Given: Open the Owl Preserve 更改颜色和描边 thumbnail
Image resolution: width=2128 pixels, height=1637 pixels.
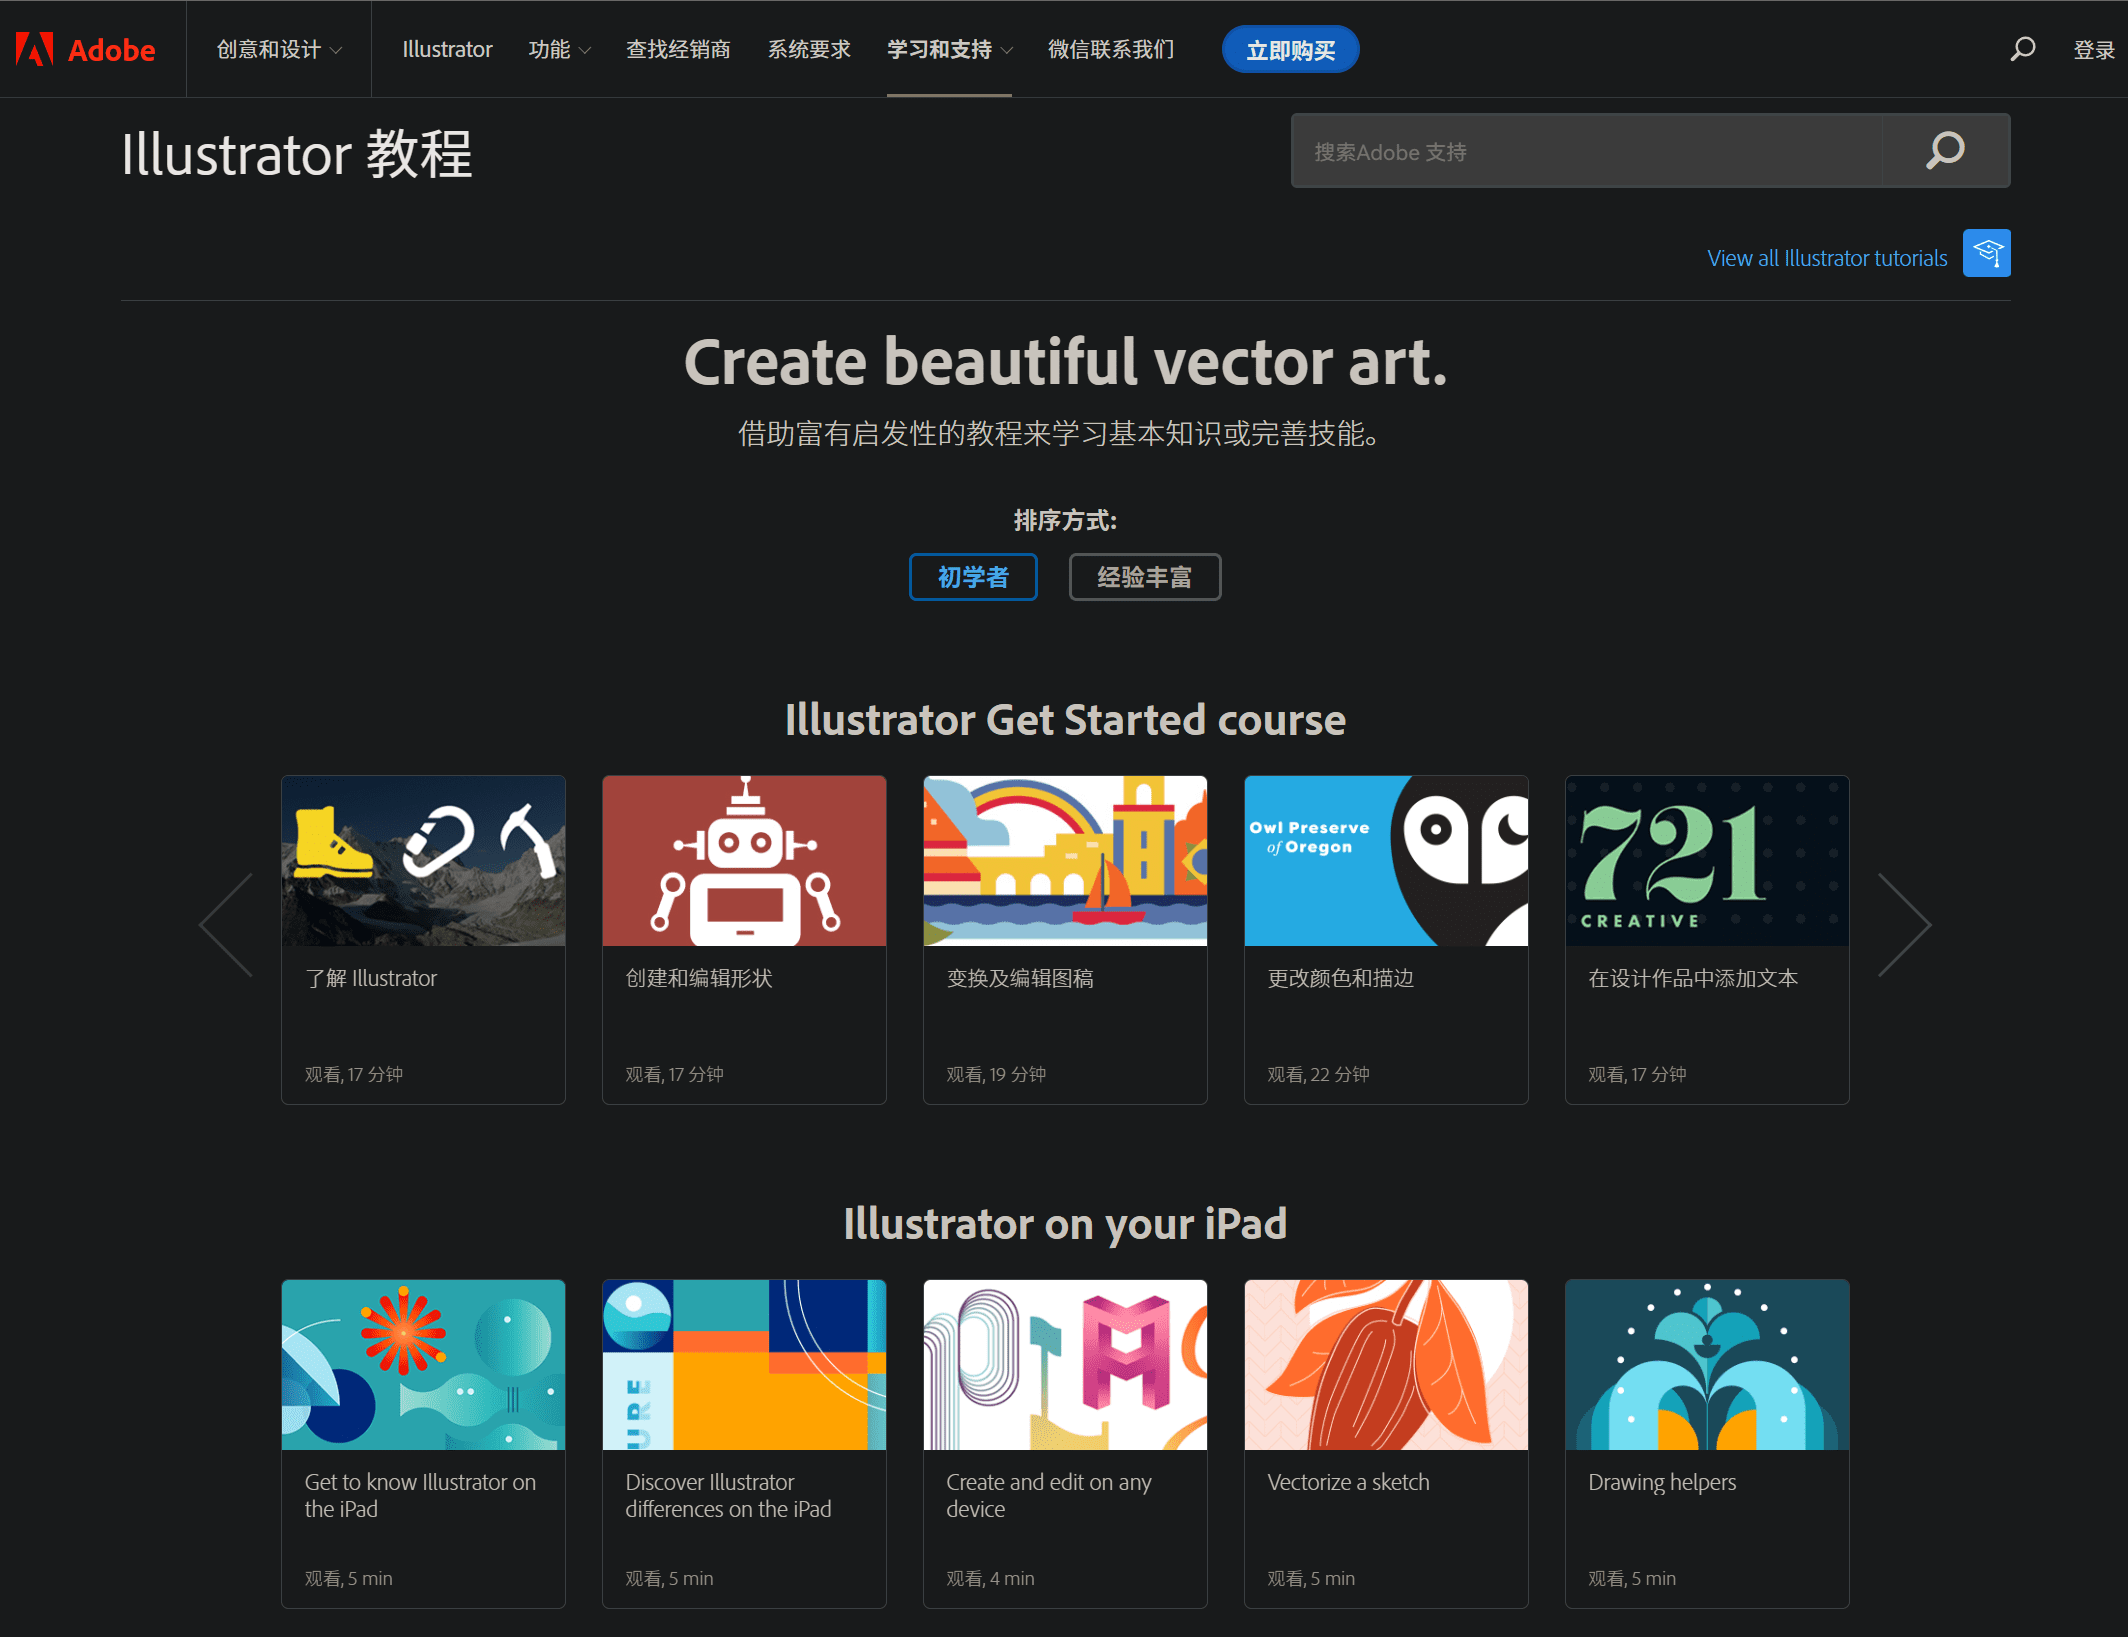Looking at the screenshot, I should [1386, 861].
